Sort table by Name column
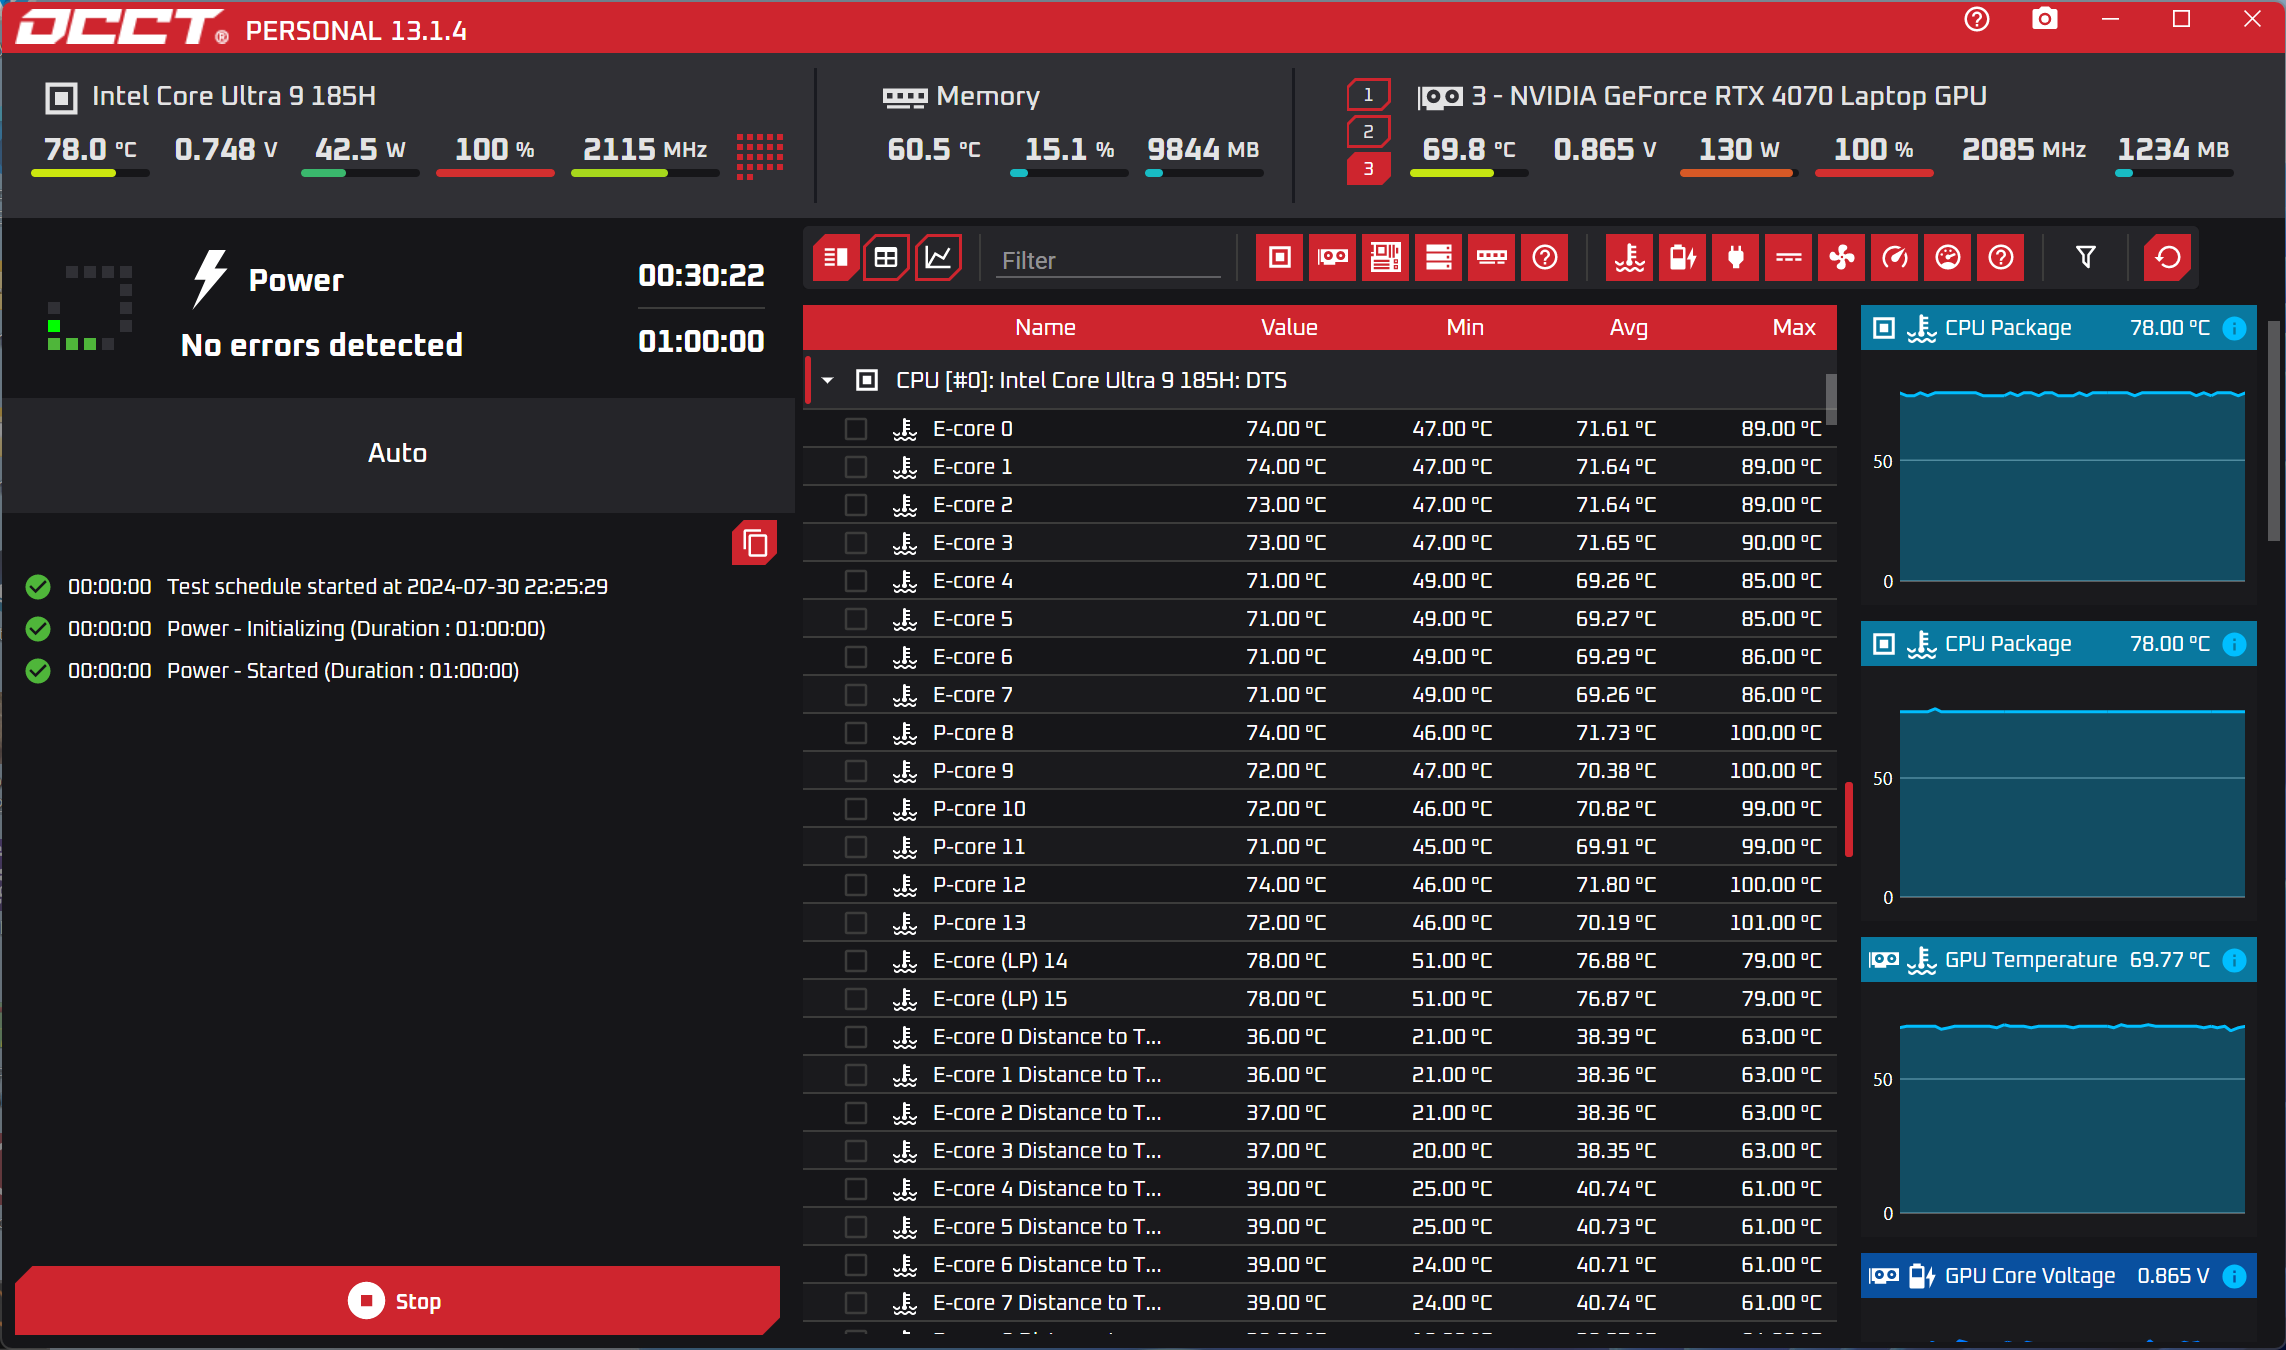This screenshot has height=1350, width=2286. [x=1045, y=327]
